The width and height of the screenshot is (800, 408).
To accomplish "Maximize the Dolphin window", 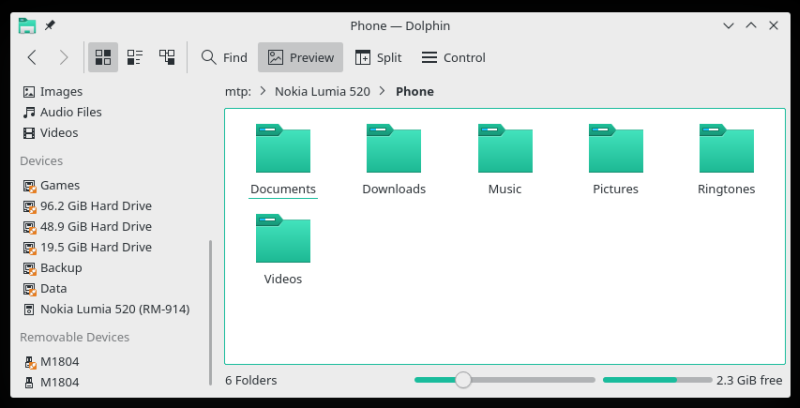I will click(x=751, y=26).
